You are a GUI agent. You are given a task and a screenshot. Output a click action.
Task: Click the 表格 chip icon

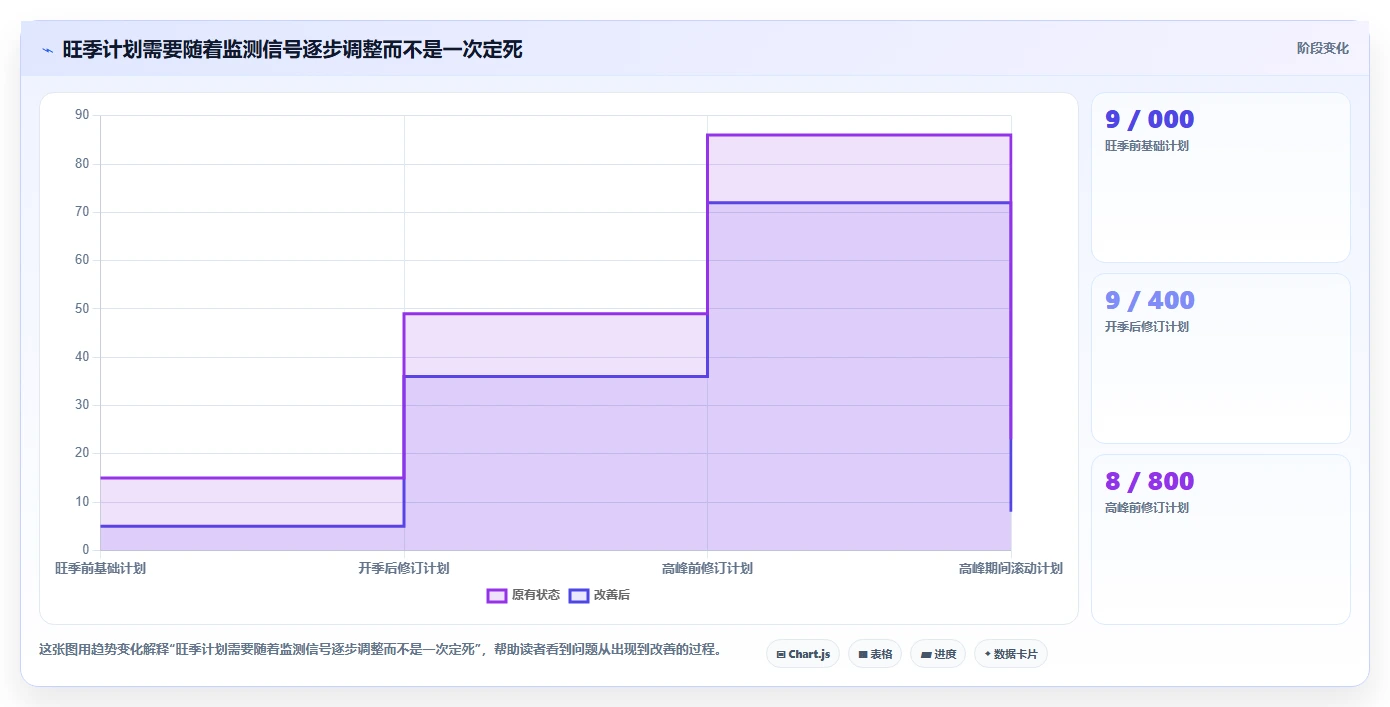(862, 655)
